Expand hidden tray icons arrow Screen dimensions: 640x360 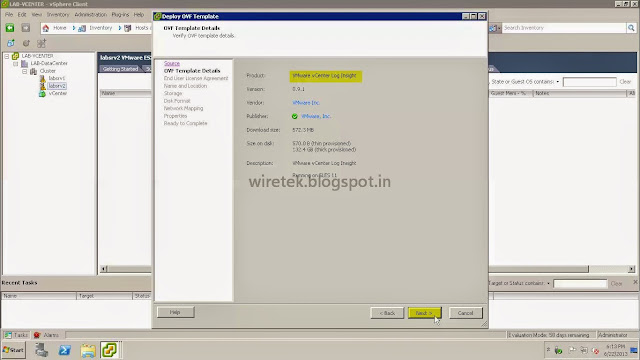tap(548, 350)
